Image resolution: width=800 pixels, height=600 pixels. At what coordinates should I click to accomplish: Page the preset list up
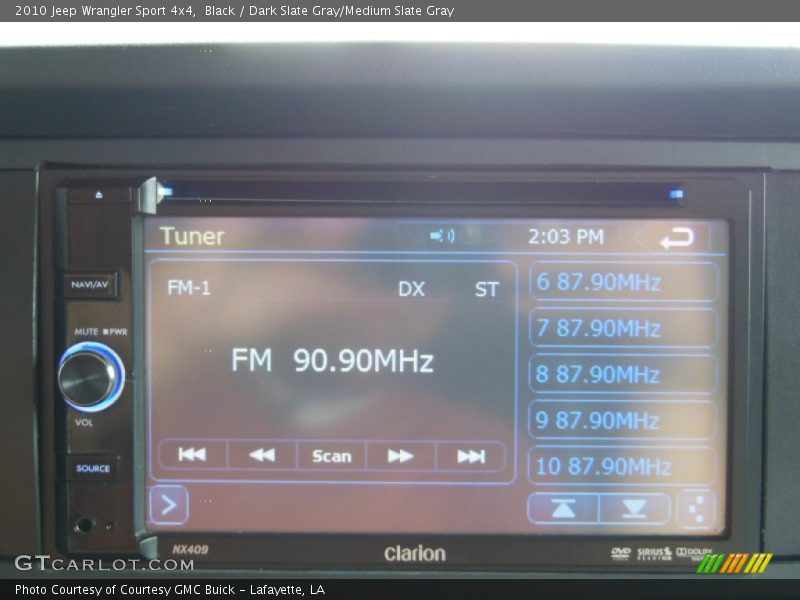click(x=563, y=508)
